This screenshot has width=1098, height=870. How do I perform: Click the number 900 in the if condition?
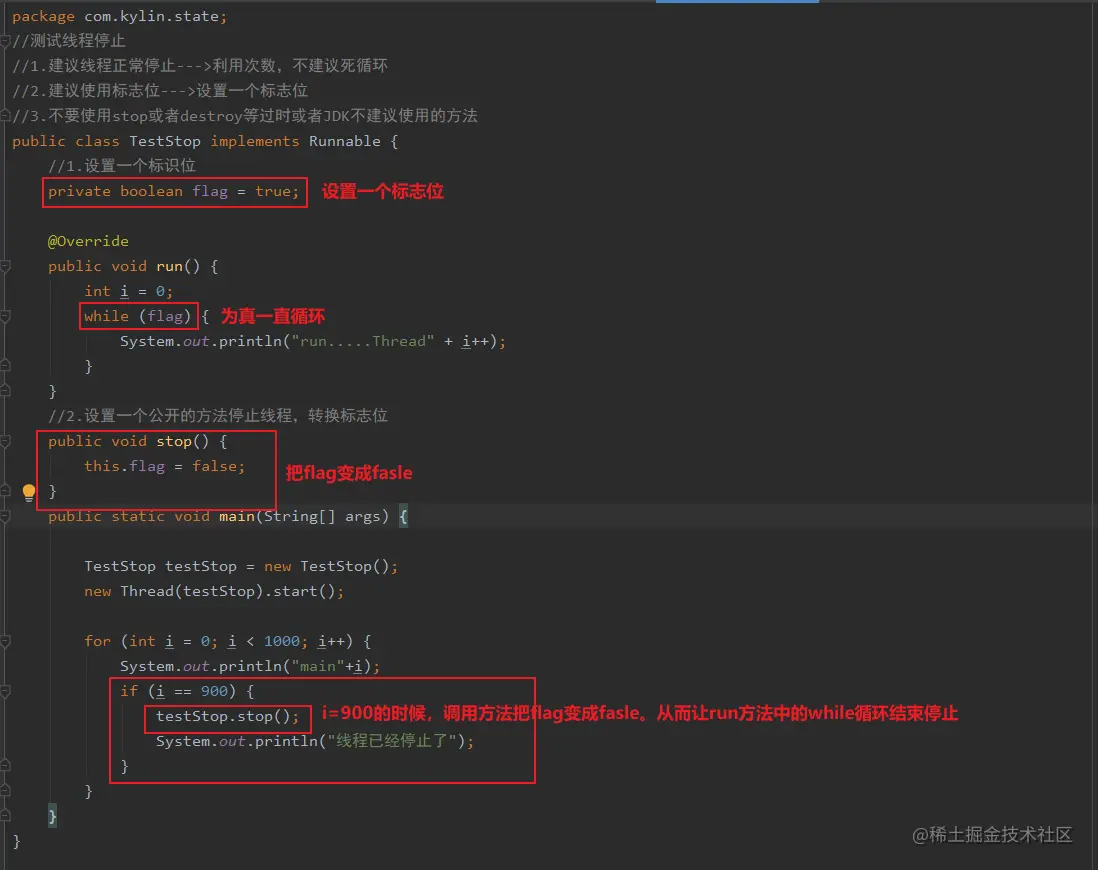coord(214,691)
